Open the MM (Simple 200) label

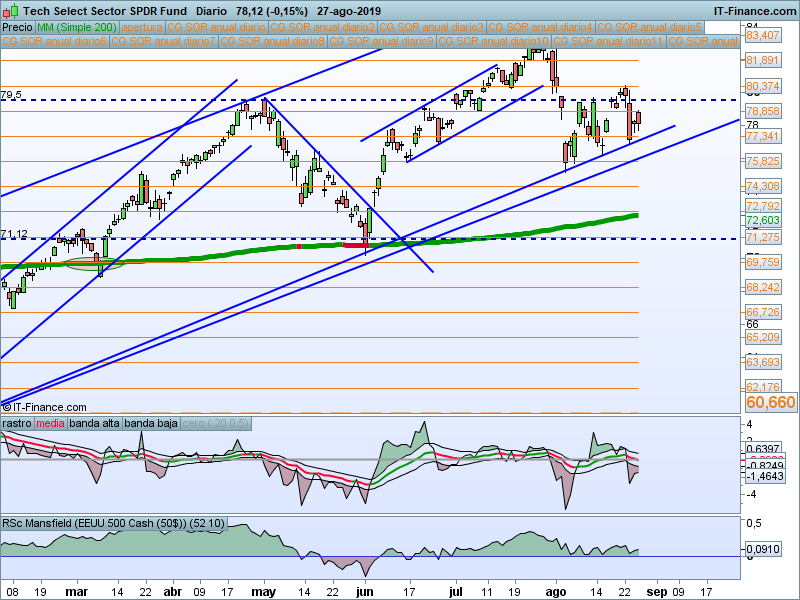[77, 27]
